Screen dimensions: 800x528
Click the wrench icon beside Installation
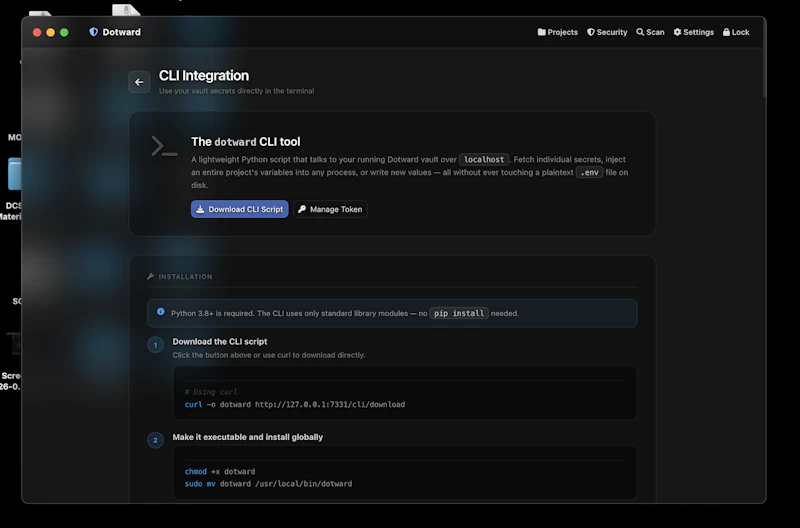point(151,276)
